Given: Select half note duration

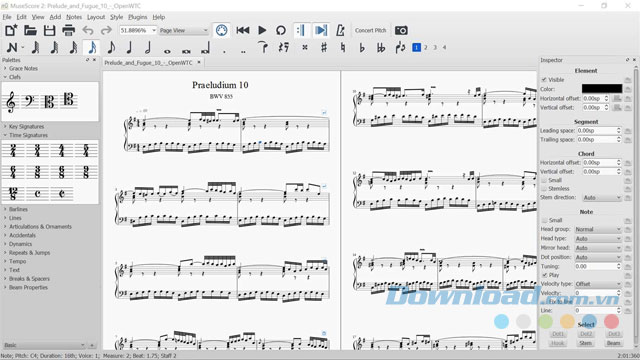Looking at the screenshot, I should (148, 47).
